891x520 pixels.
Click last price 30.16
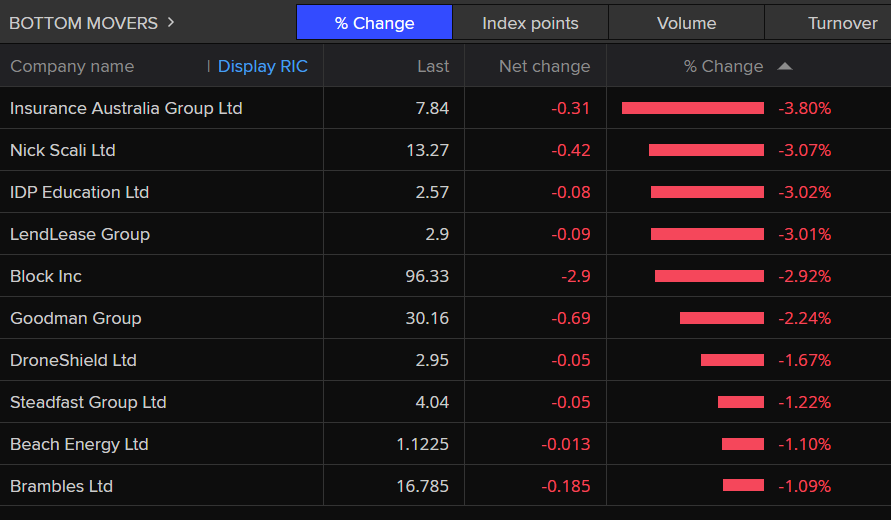[x=427, y=318]
